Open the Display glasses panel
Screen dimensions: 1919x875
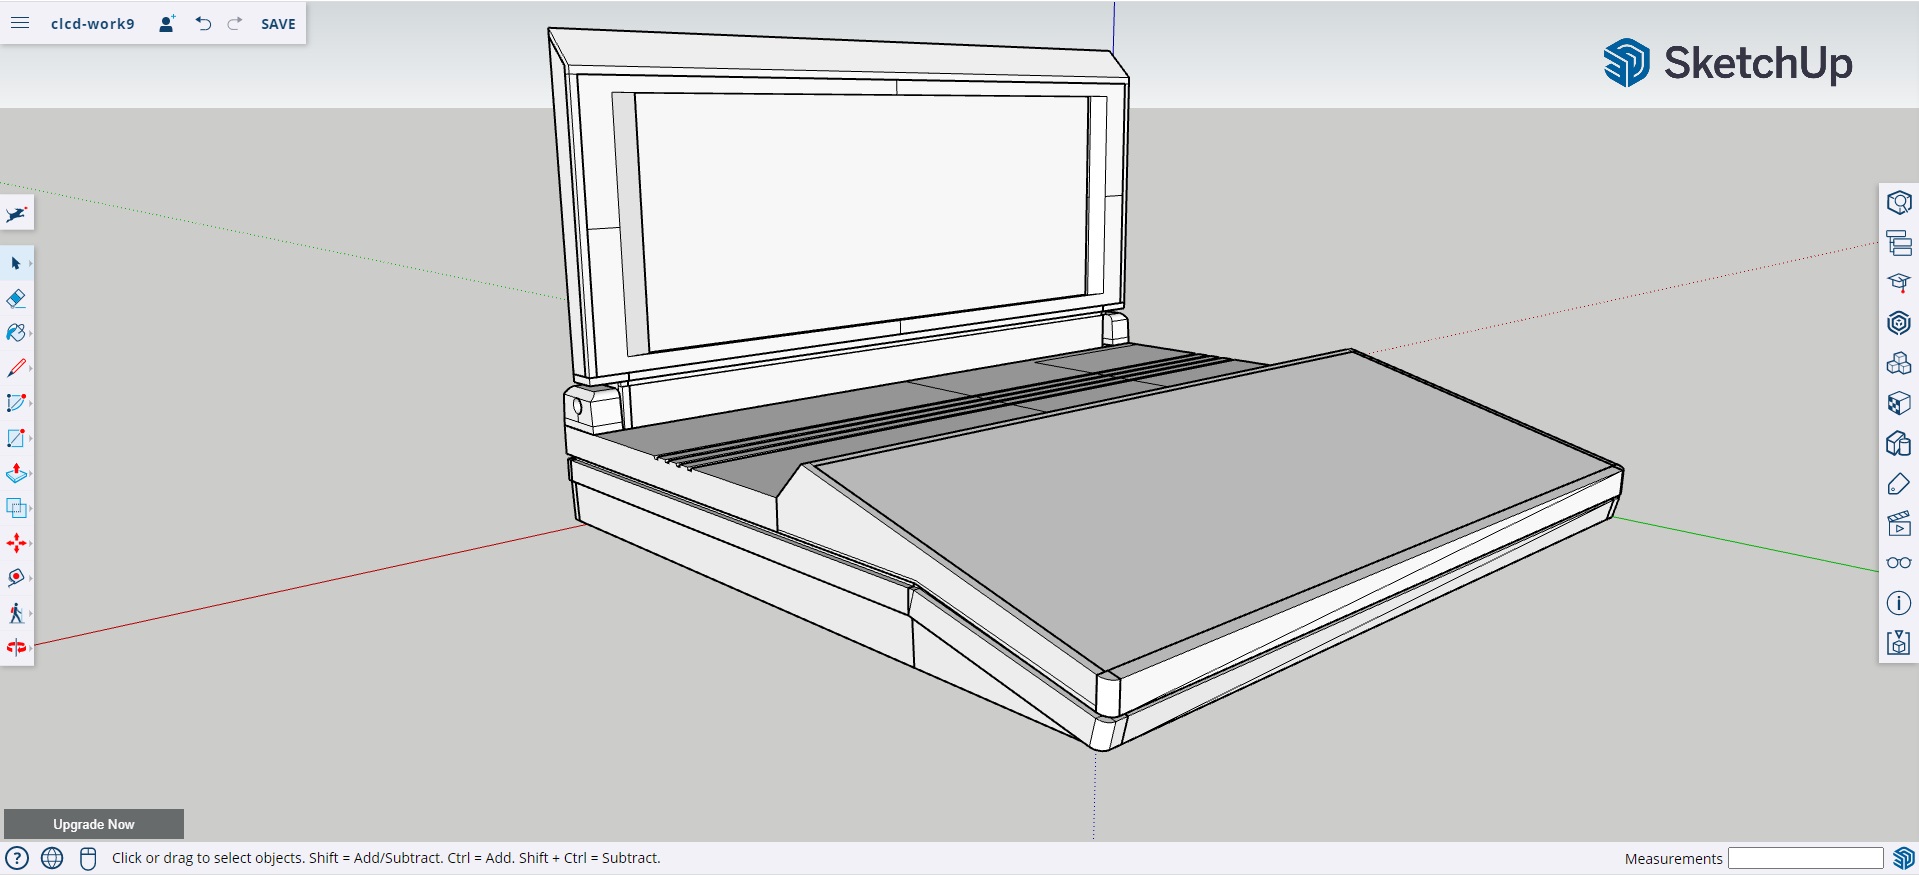tap(1898, 563)
